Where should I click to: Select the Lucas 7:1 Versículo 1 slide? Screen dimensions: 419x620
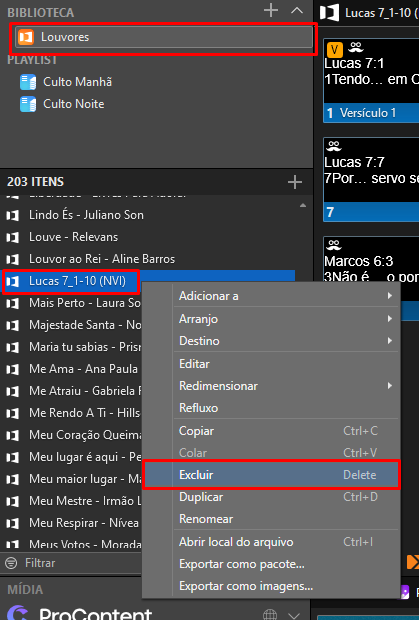[371, 80]
